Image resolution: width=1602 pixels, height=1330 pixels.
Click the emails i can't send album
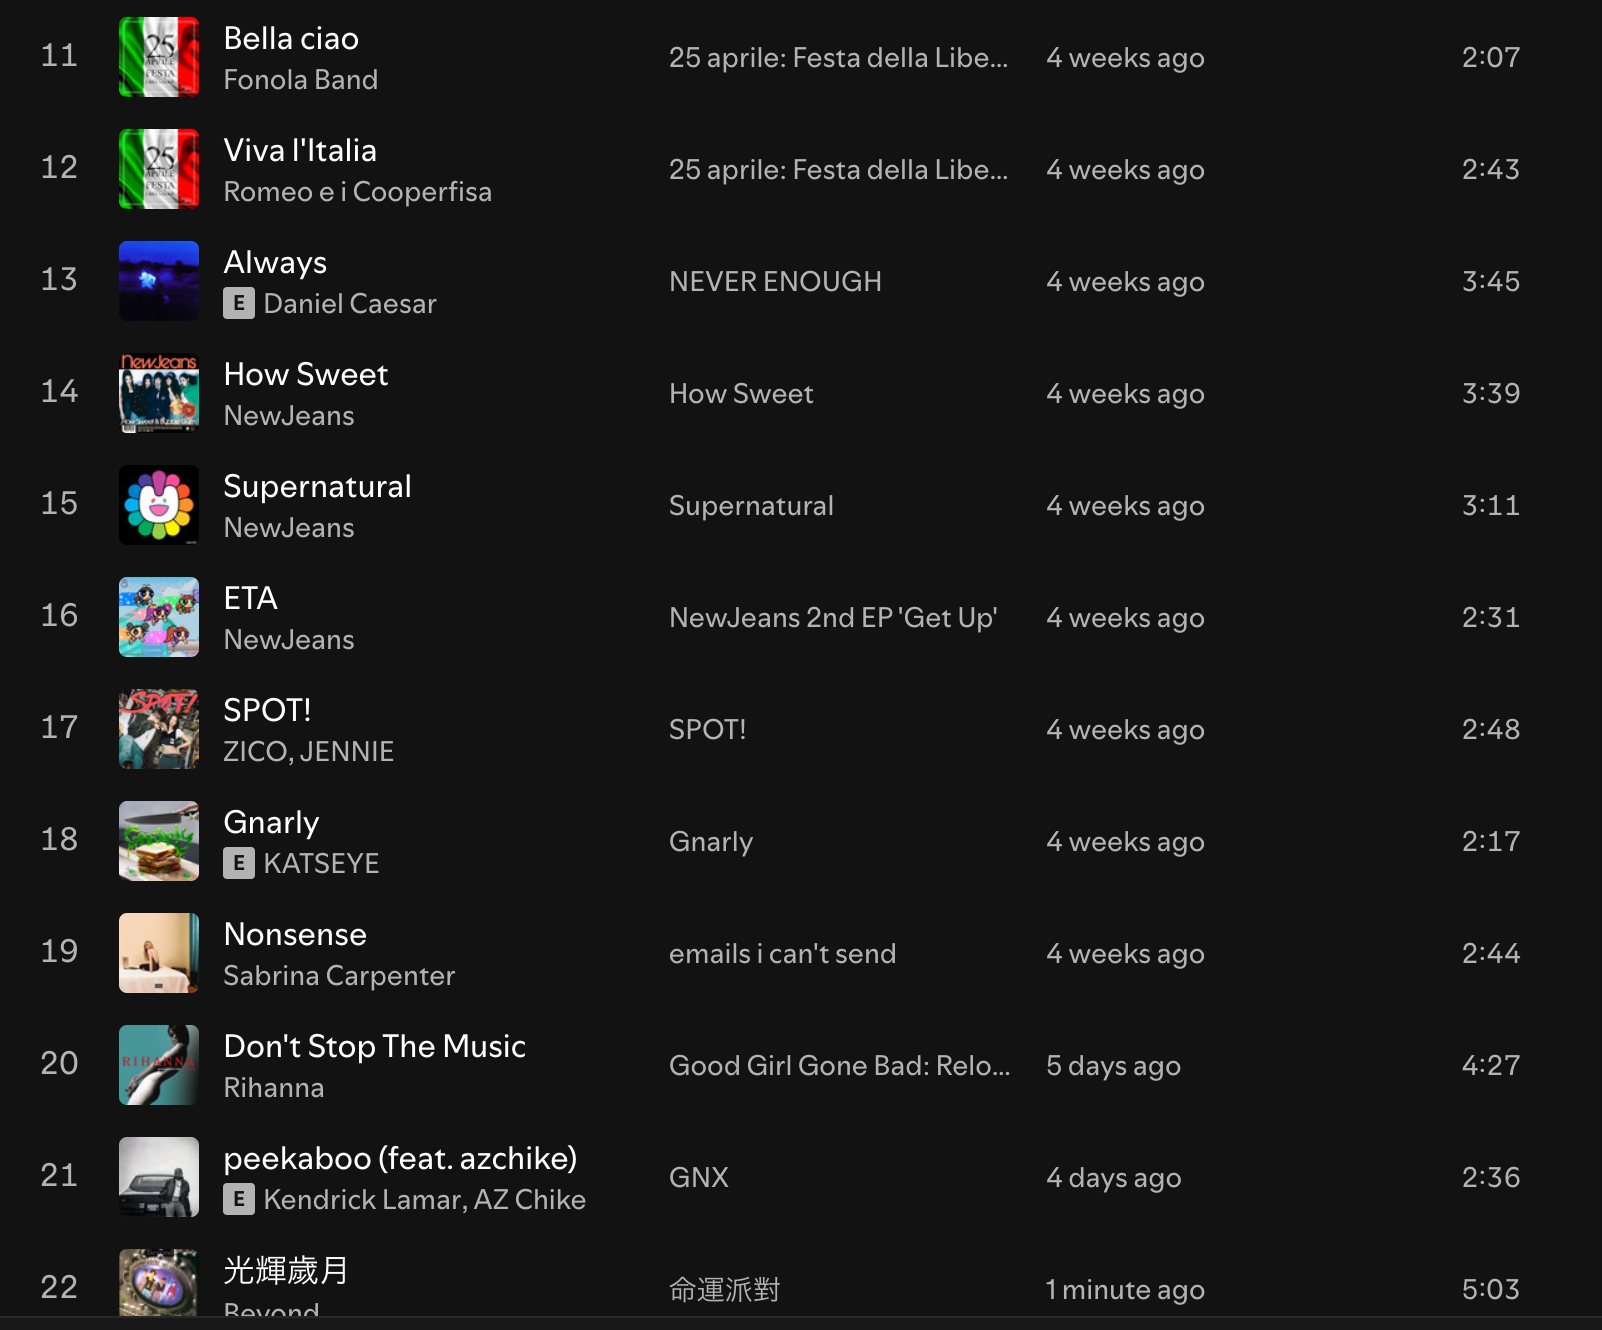click(x=782, y=954)
